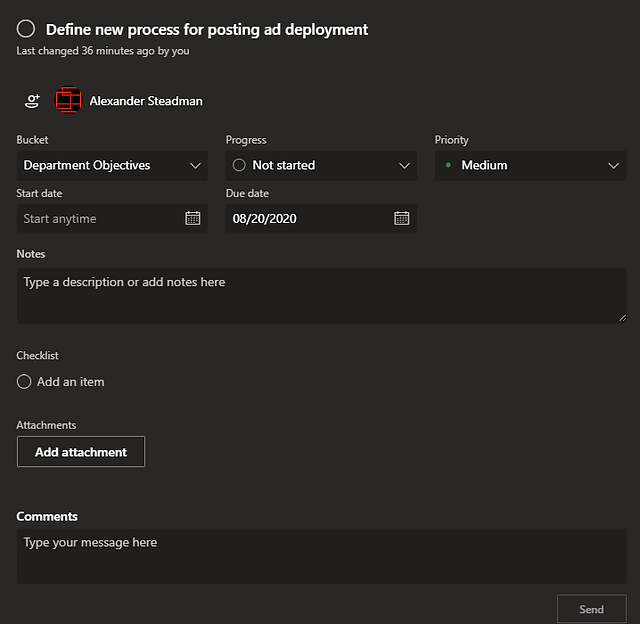Screen dimensions: 640x624
Task: Click the due date field 08/20/2020
Action: pos(321,219)
